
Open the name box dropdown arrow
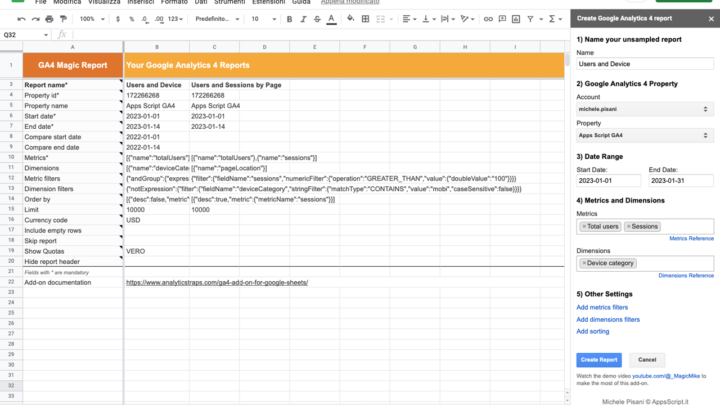pos(46,35)
